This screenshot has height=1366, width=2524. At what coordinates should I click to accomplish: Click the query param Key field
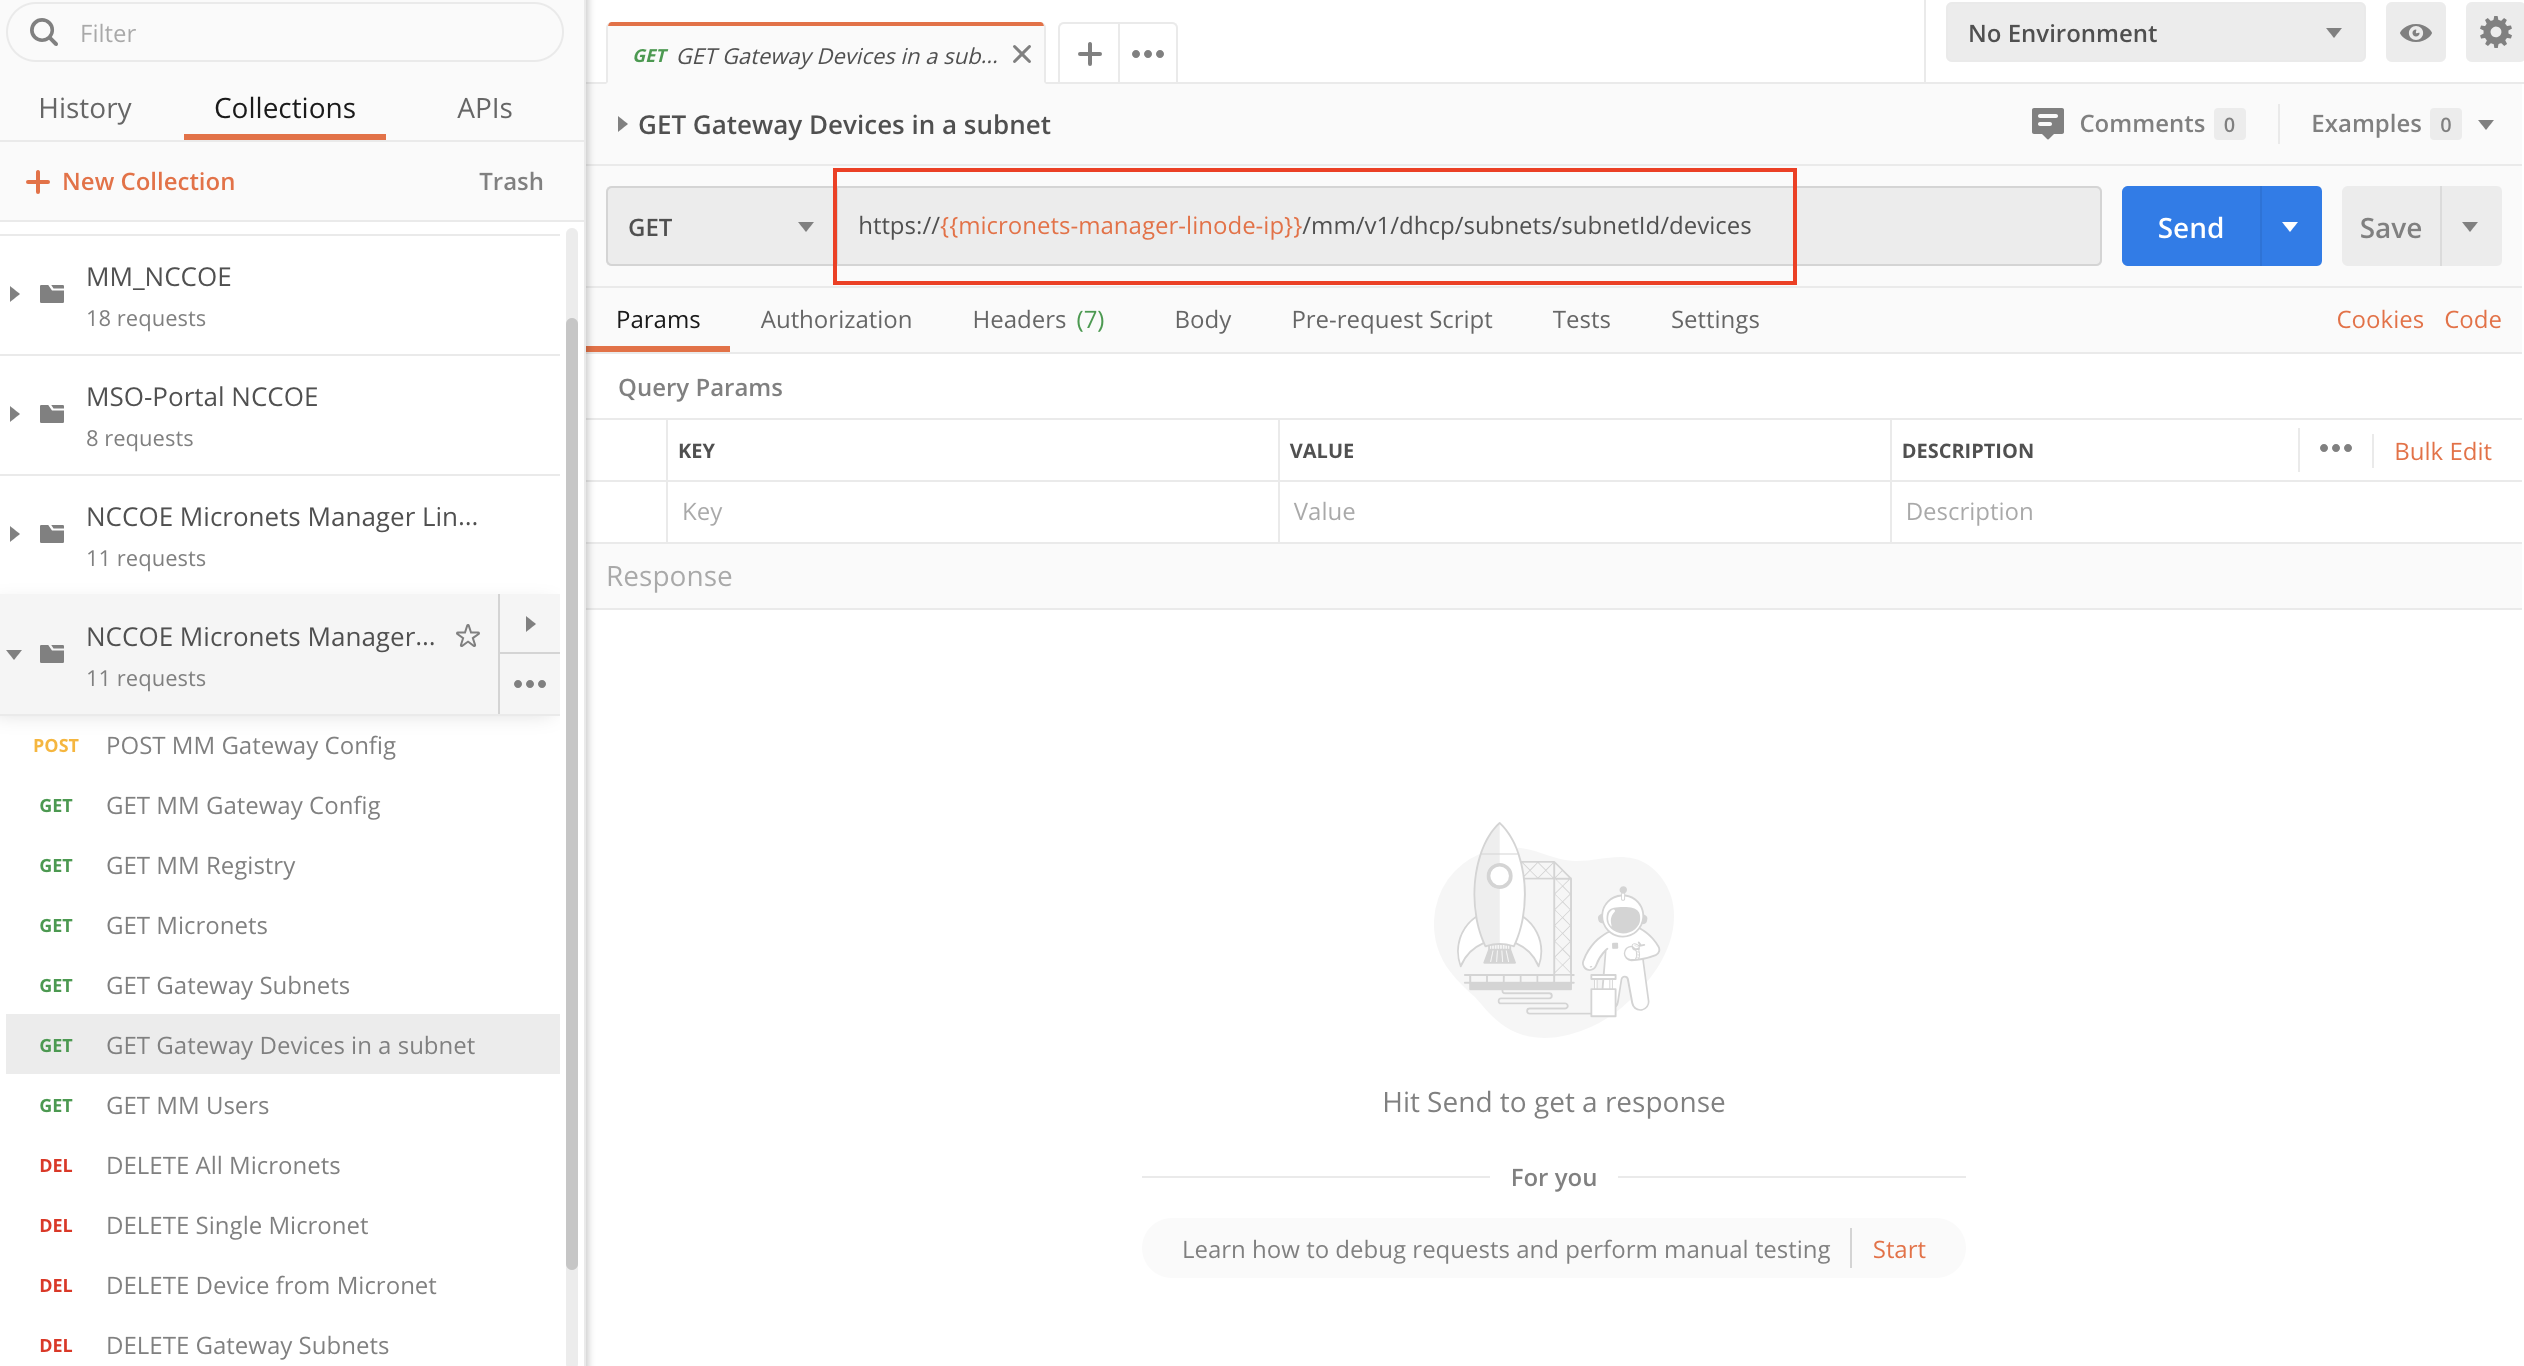click(x=972, y=512)
